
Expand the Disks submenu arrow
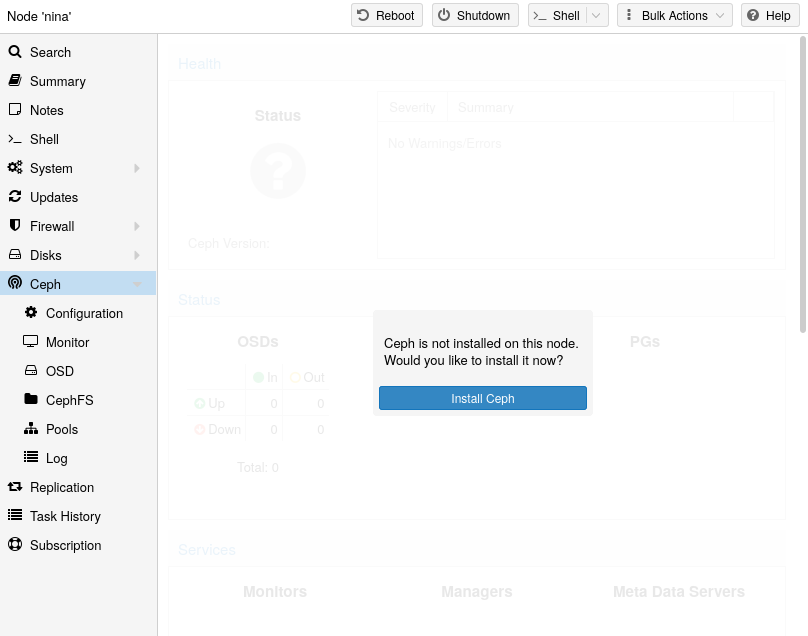tap(137, 255)
